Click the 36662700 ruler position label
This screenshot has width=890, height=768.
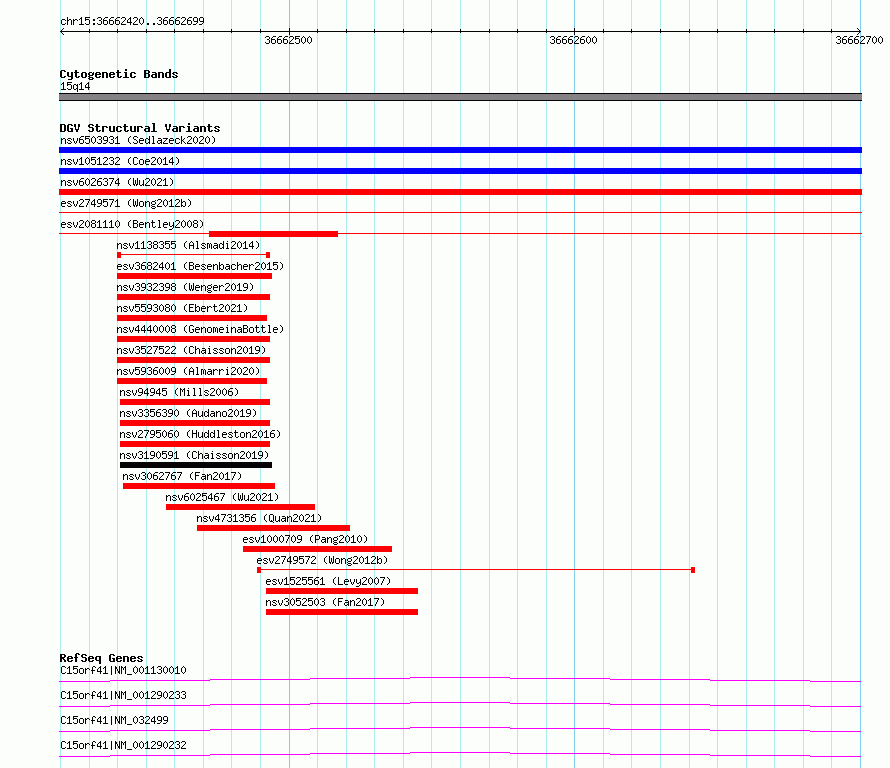click(859, 40)
